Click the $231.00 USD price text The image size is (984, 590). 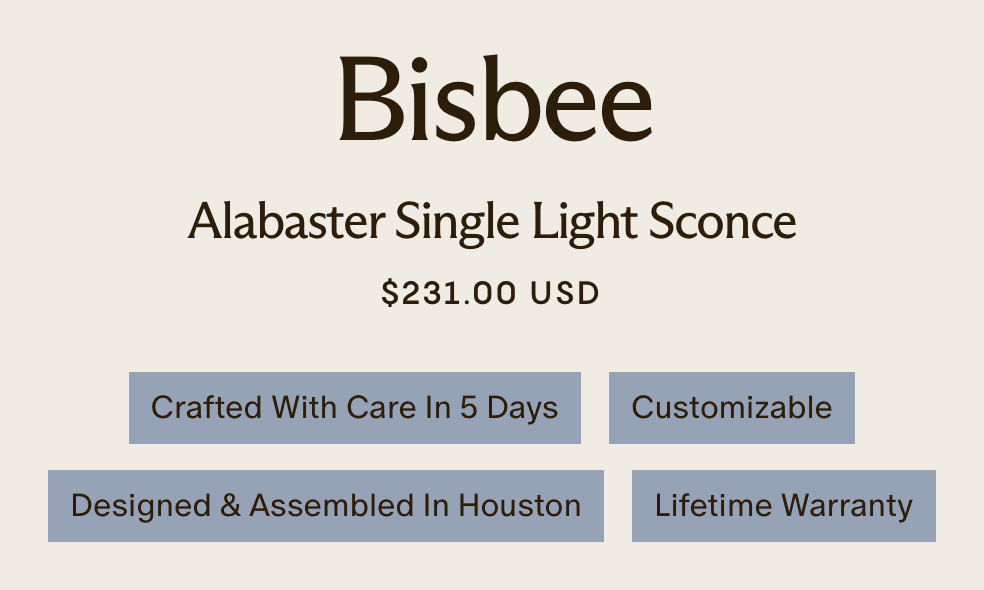pyautogui.click(x=490, y=293)
